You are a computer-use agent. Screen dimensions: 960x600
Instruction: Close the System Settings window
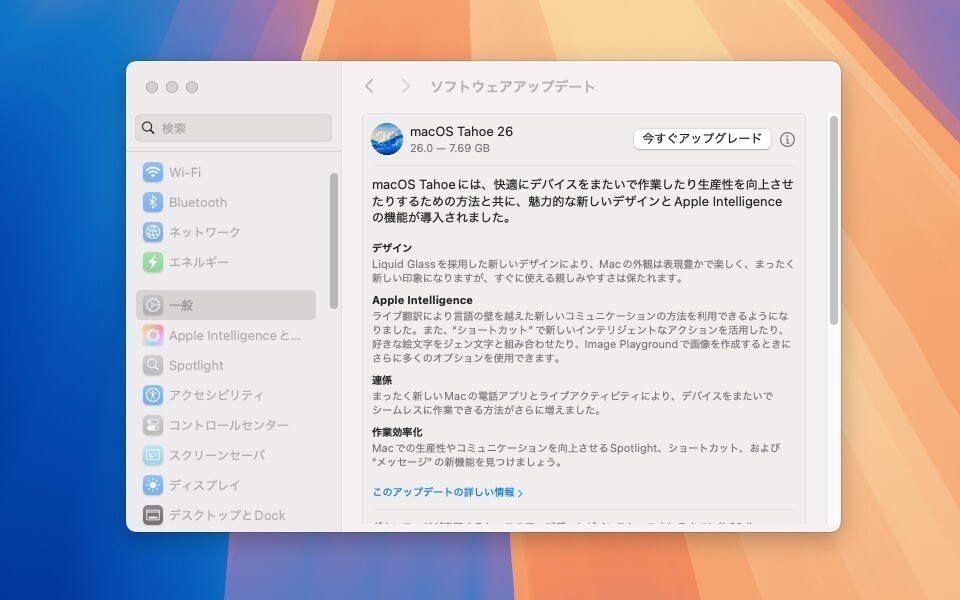pyautogui.click(x=152, y=87)
